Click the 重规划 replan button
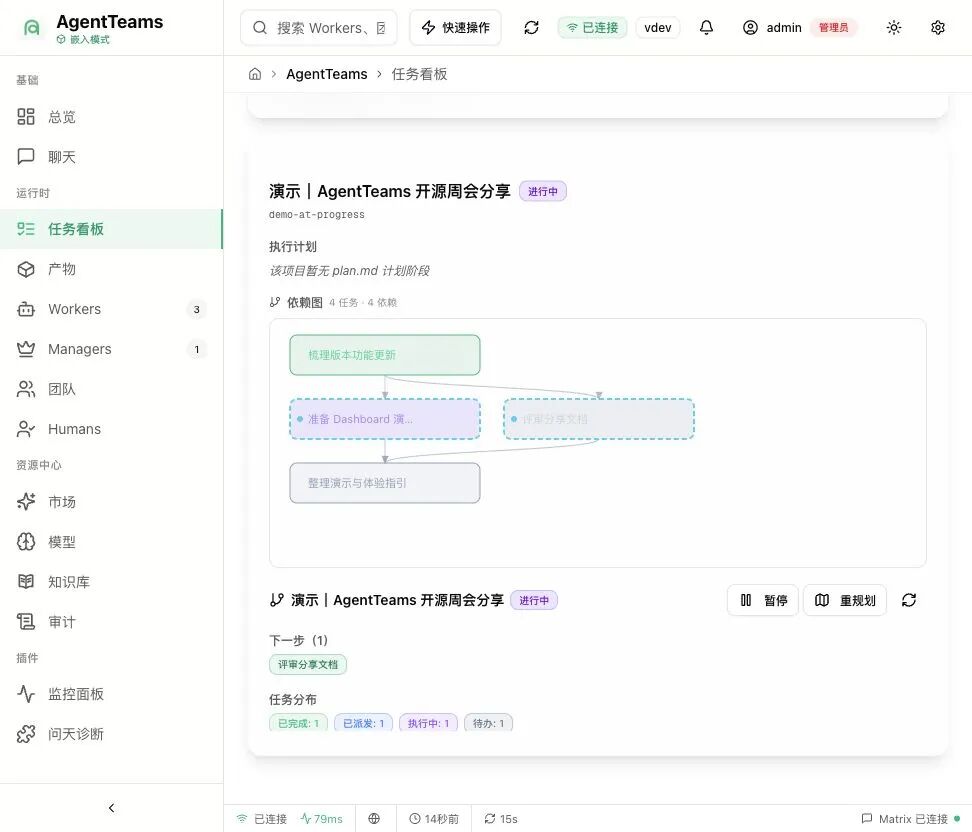This screenshot has height=832, width=972. tap(845, 600)
